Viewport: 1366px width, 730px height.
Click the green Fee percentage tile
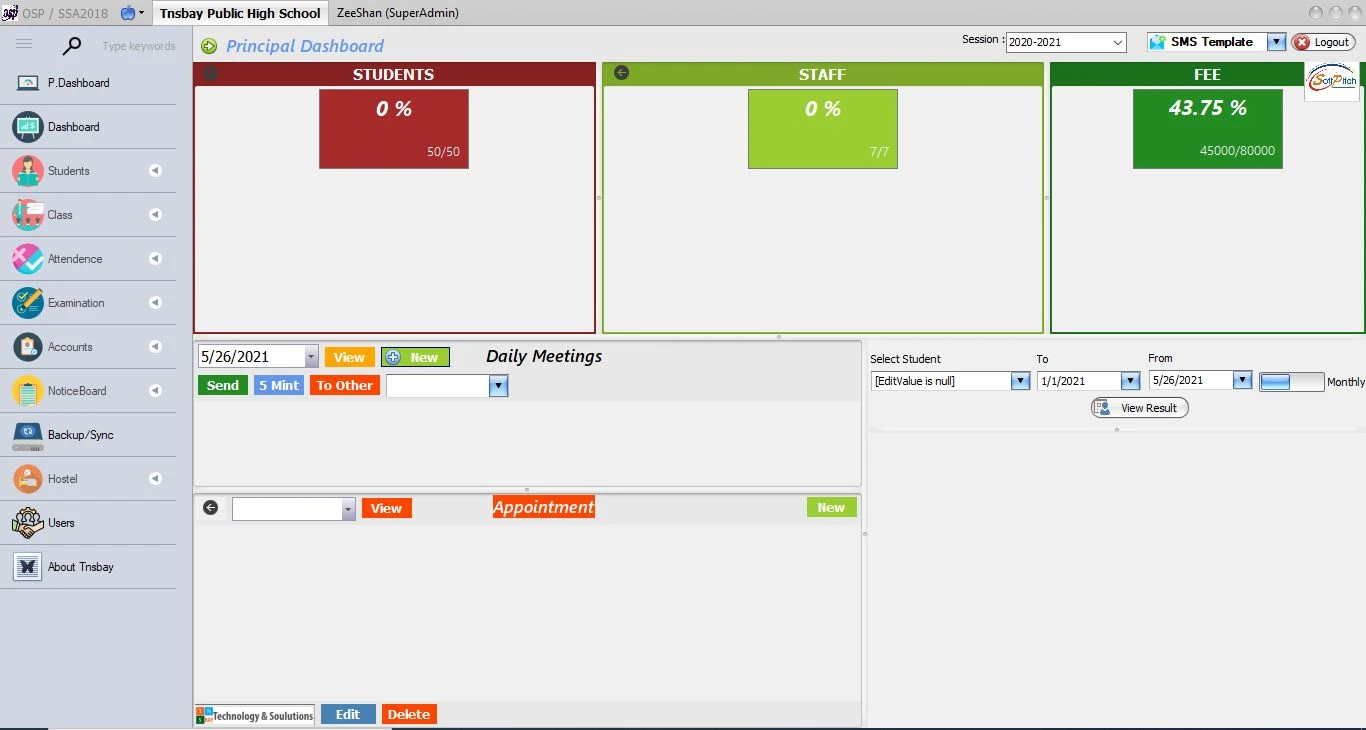pos(1207,129)
